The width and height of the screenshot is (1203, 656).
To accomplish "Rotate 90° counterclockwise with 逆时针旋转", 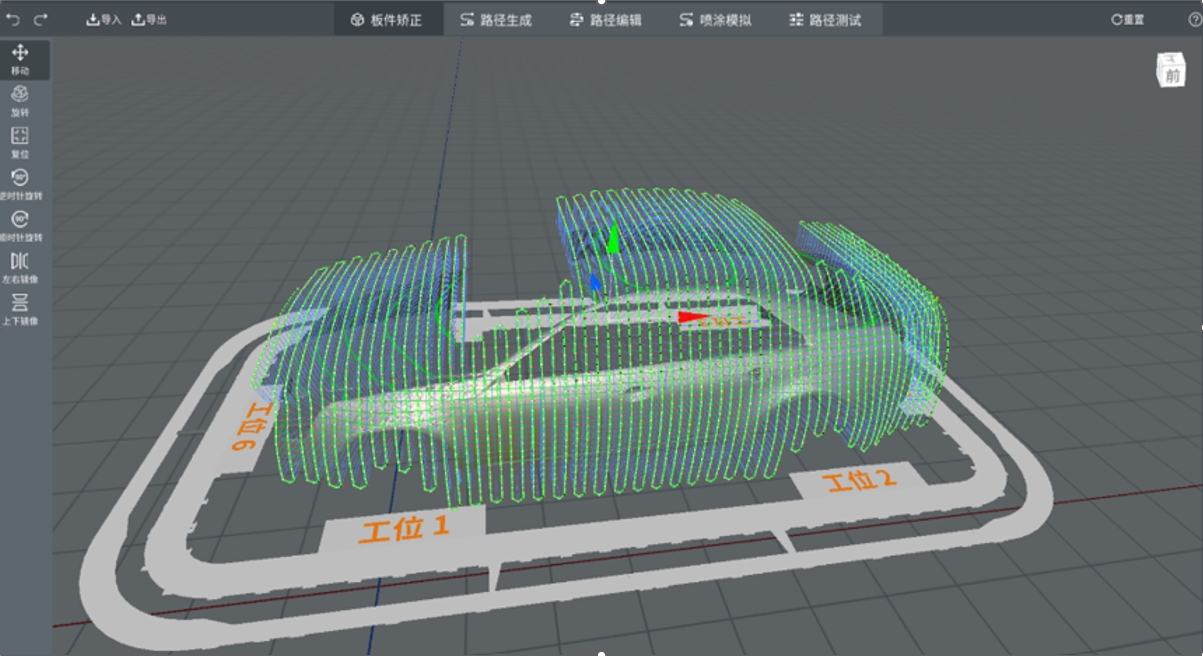I will coord(20,185).
